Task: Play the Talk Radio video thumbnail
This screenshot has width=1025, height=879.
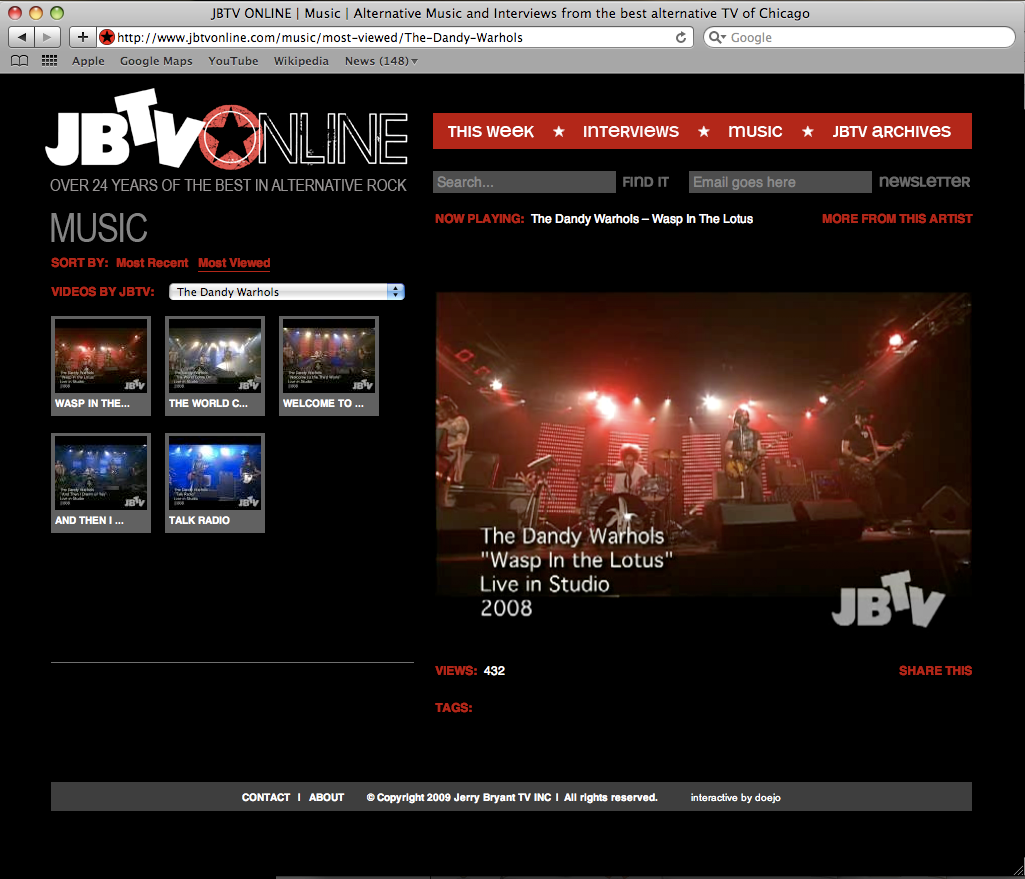Action: [215, 483]
